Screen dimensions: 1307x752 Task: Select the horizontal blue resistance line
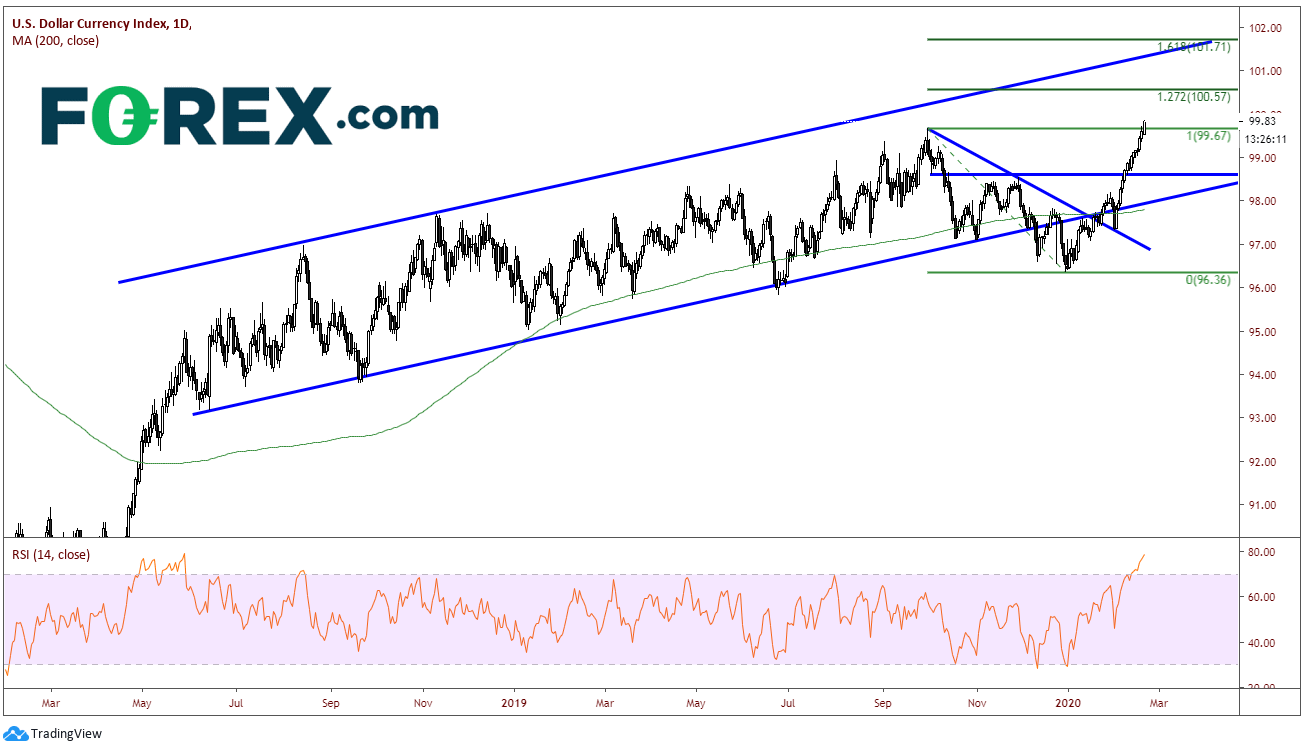click(x=1082, y=175)
